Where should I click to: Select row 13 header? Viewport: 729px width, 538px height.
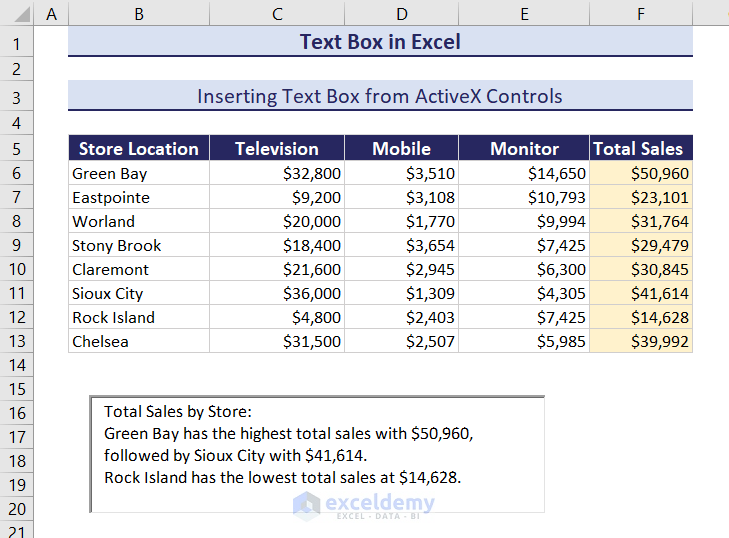tap(17, 341)
